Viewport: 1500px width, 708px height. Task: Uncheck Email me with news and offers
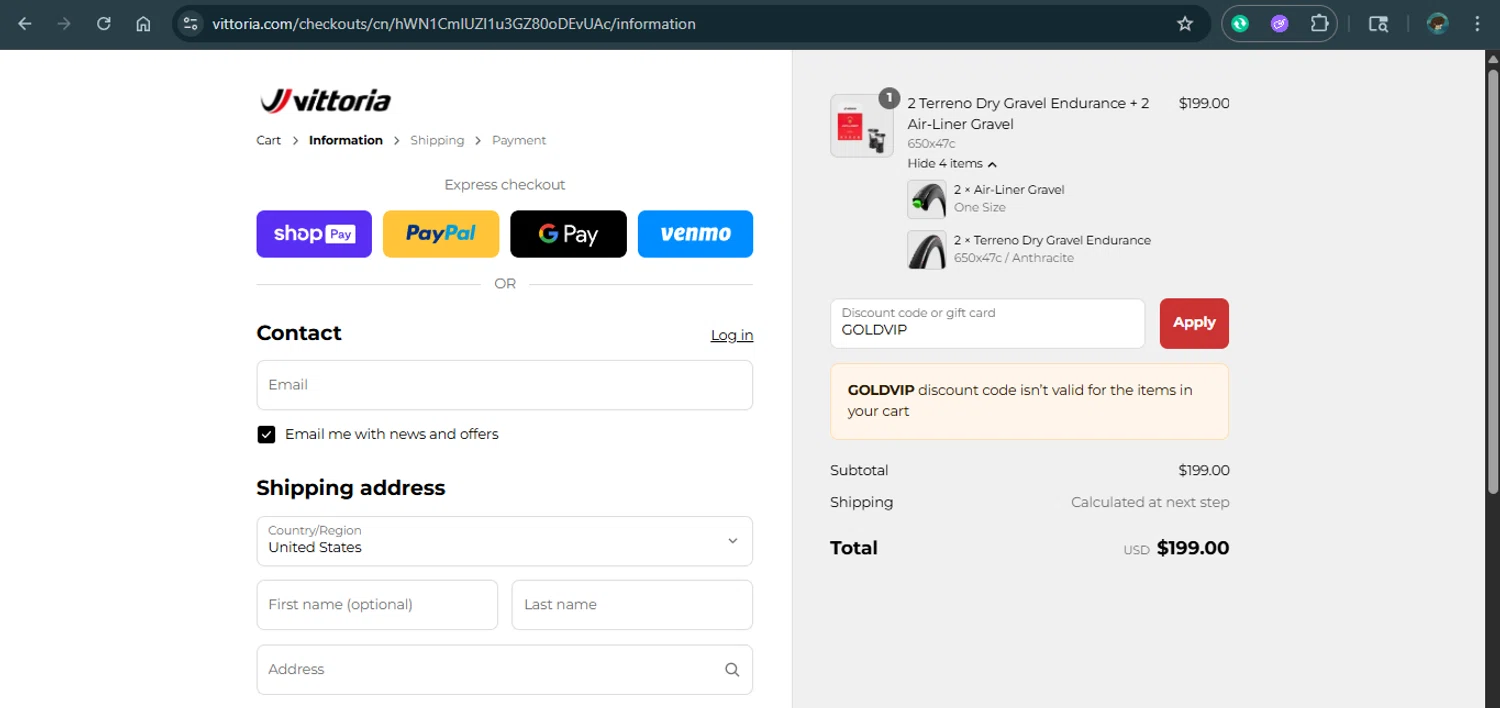pos(266,434)
